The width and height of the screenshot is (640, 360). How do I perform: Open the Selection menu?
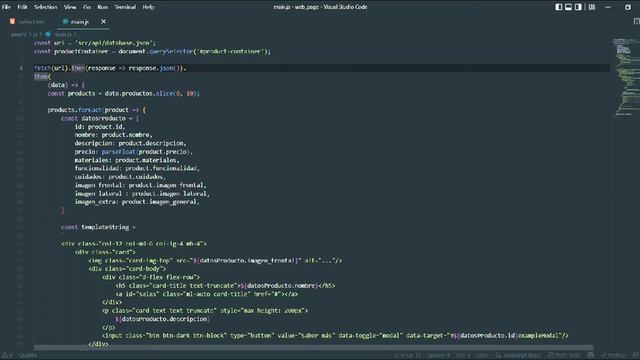[x=46, y=7]
